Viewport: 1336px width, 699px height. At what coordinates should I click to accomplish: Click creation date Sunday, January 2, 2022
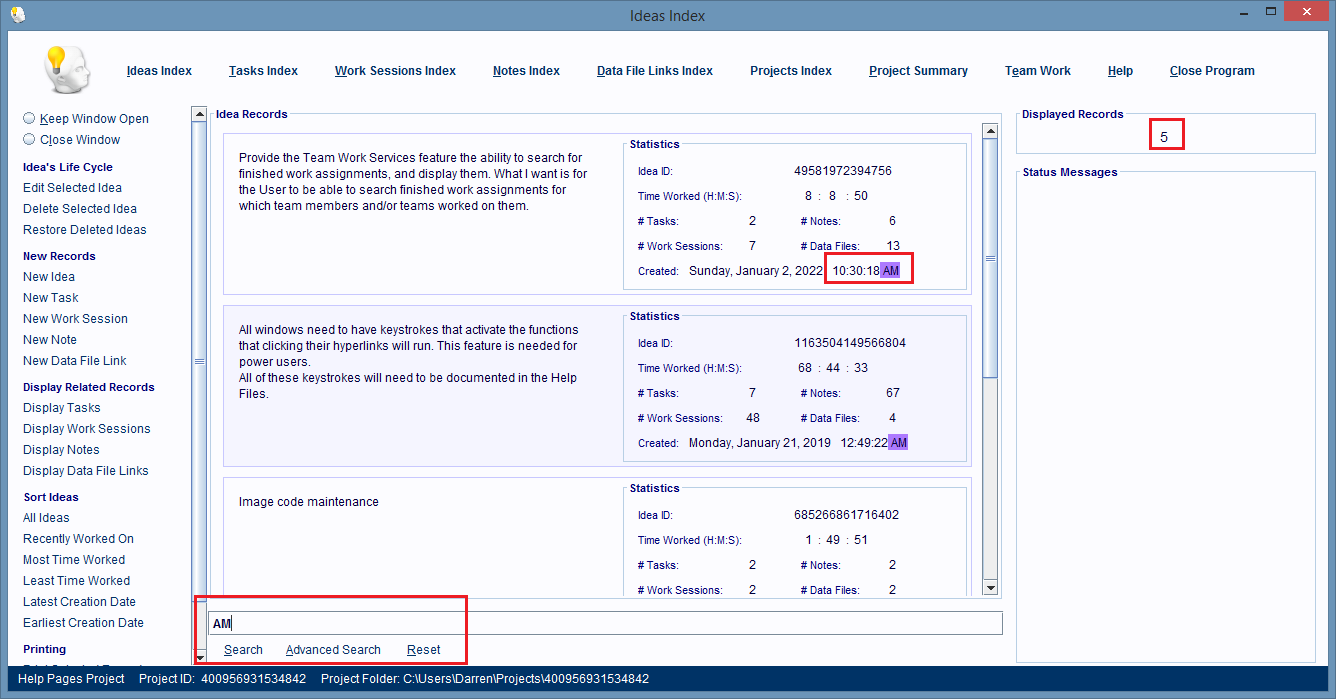click(x=755, y=271)
